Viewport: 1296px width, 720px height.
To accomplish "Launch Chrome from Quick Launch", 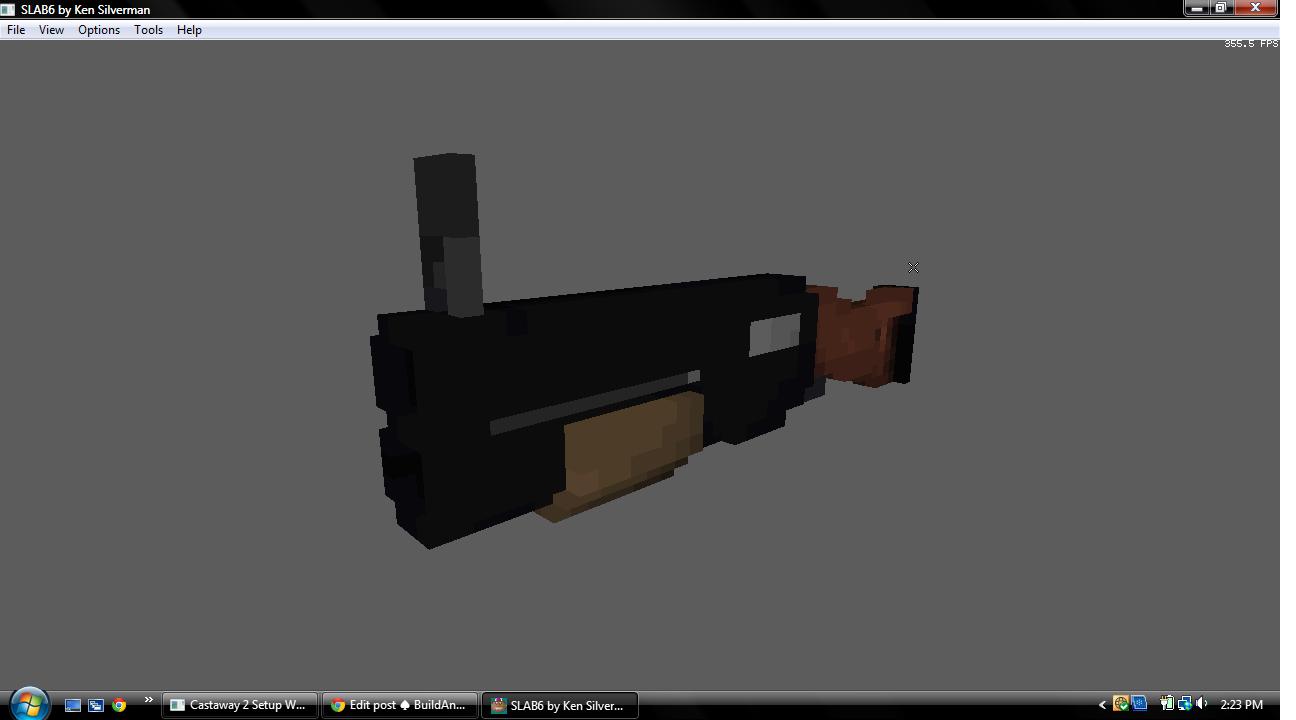I will (x=119, y=705).
